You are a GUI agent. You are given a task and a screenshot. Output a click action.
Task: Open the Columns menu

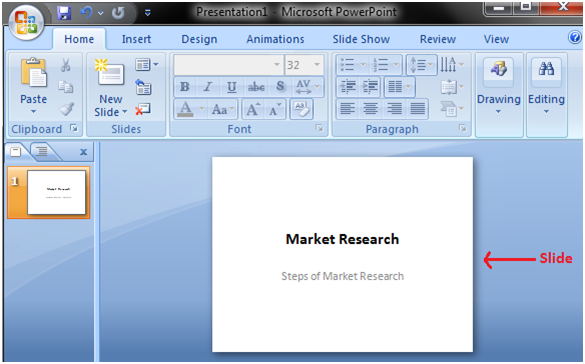pos(399,87)
